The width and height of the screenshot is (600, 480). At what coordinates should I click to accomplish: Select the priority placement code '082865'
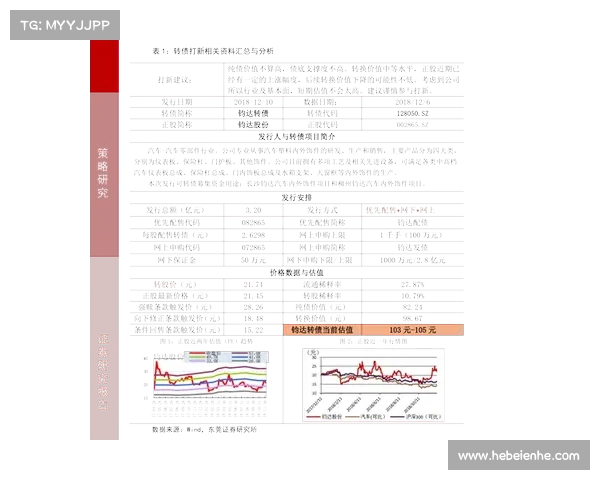(253, 223)
